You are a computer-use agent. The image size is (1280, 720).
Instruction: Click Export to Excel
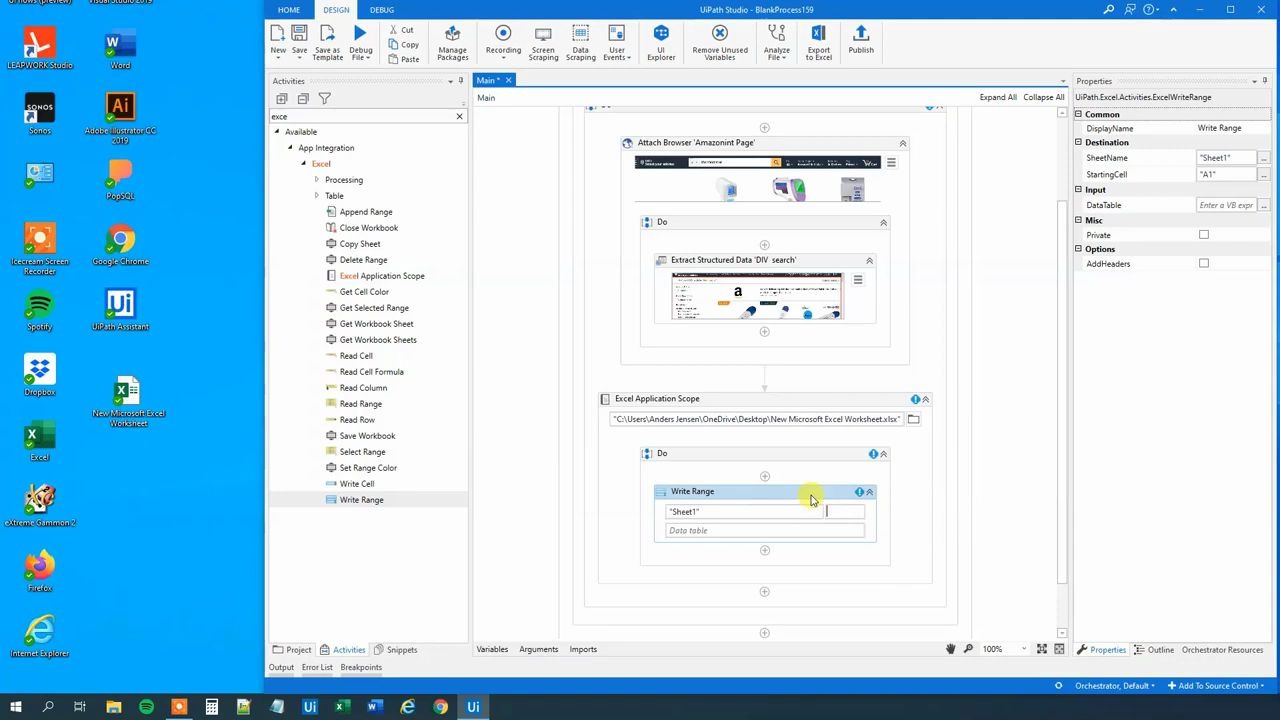point(819,43)
